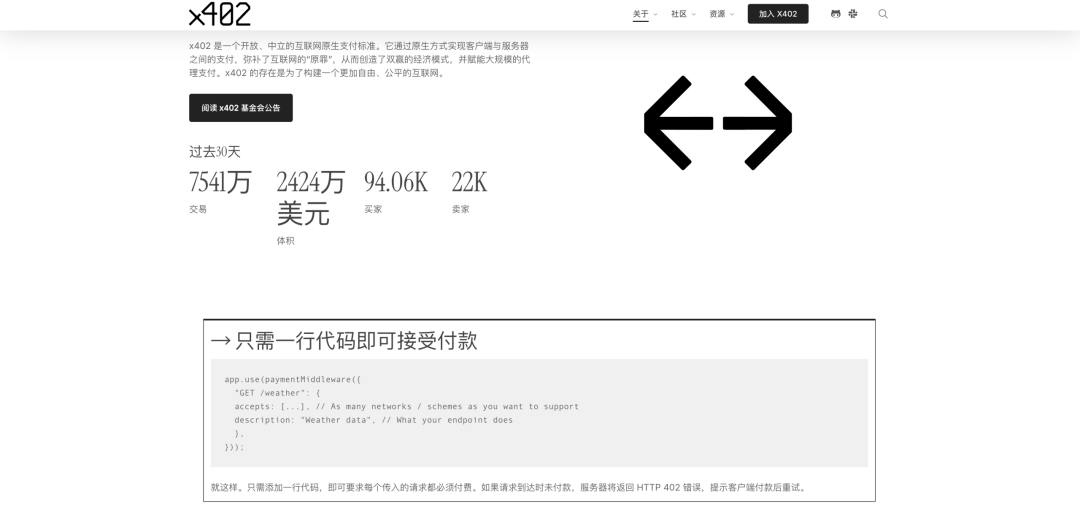Click the right arrow graphic
Viewport: 1080px width, 508px height.
click(757, 123)
